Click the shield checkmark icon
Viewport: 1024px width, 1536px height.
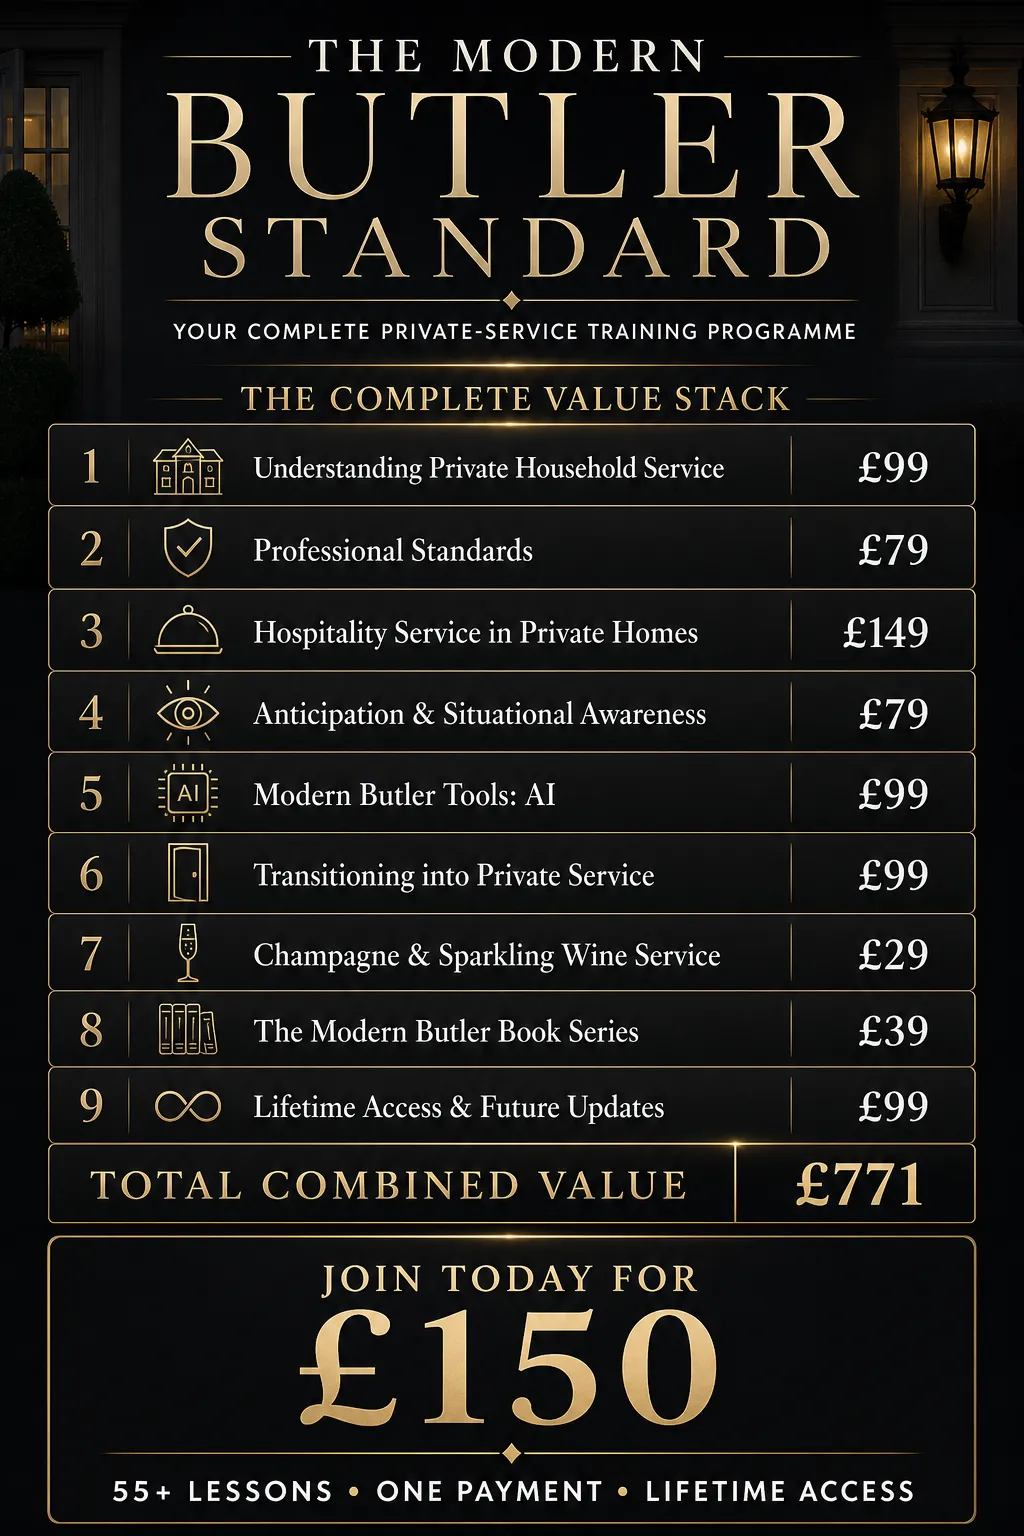coord(188,548)
